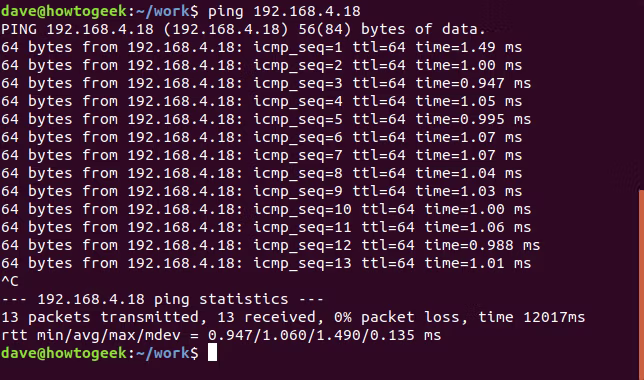The height and width of the screenshot is (380, 644).
Task: Click the time=0.988 ms value
Action: 482,246
